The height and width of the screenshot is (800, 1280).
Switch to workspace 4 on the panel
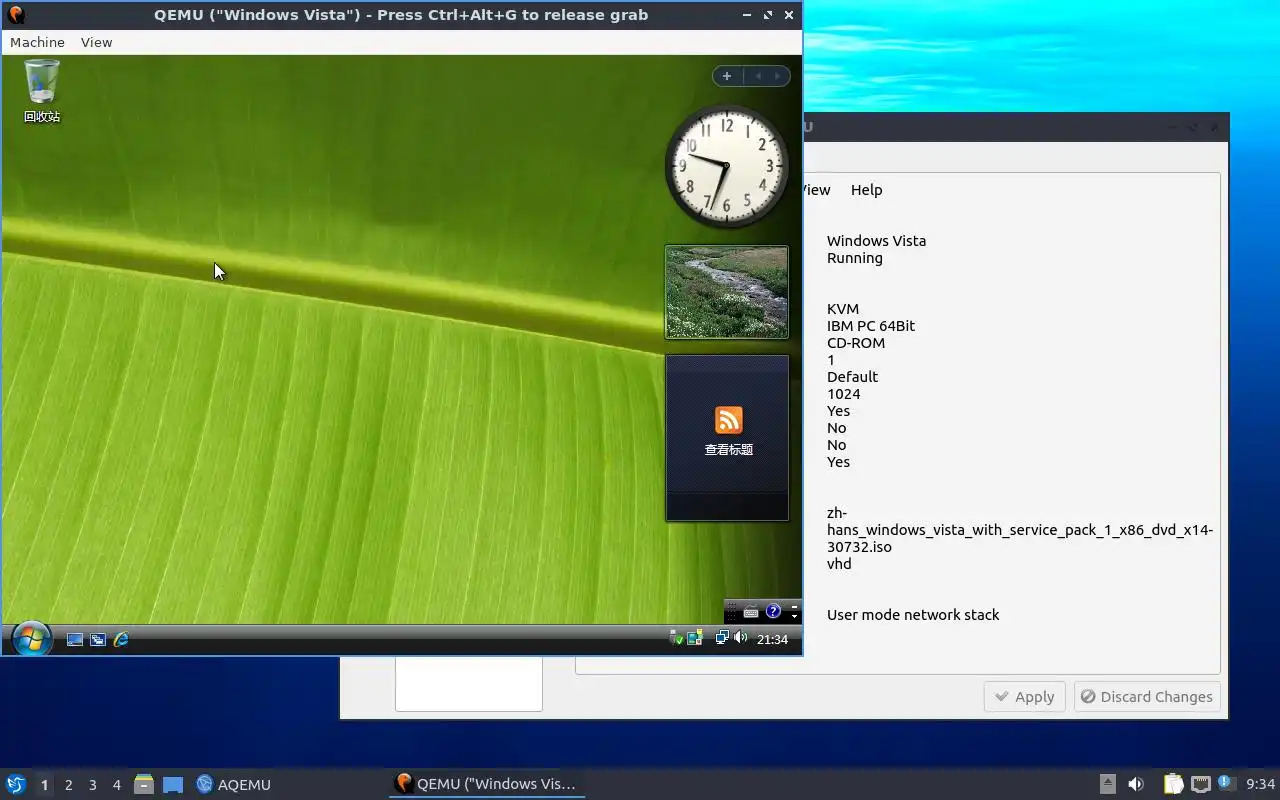pyautogui.click(x=116, y=785)
